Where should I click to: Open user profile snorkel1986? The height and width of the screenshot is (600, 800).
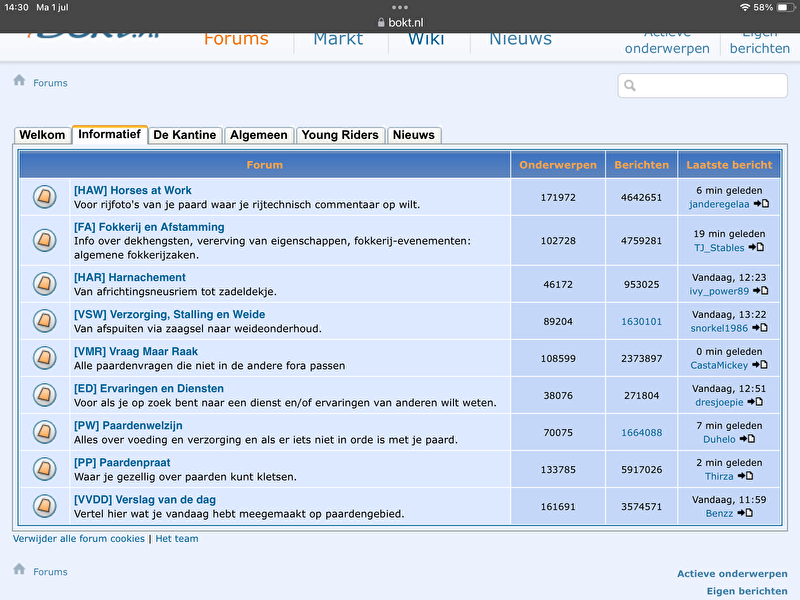(719, 329)
